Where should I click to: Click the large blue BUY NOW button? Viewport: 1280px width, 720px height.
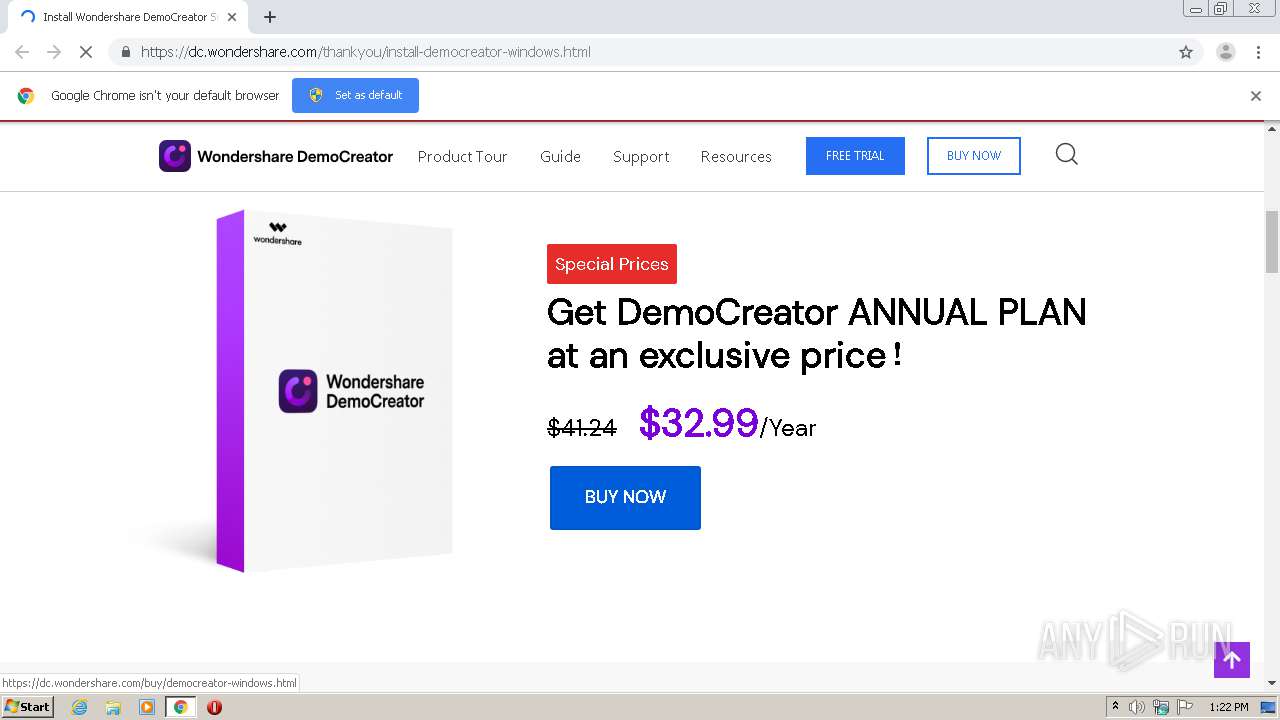(625, 497)
